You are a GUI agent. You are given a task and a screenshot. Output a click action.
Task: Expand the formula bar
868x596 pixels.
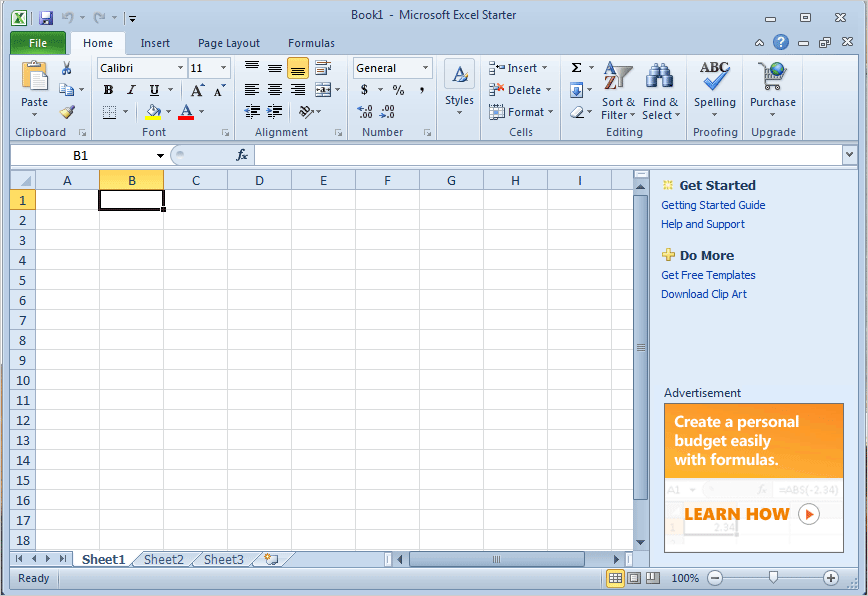pyautogui.click(x=849, y=156)
